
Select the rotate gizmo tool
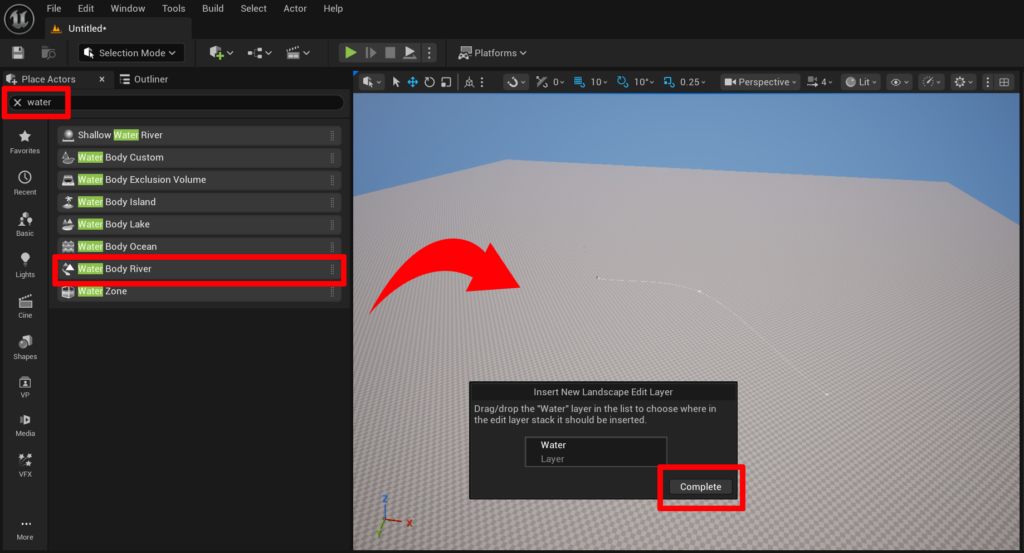(428, 82)
